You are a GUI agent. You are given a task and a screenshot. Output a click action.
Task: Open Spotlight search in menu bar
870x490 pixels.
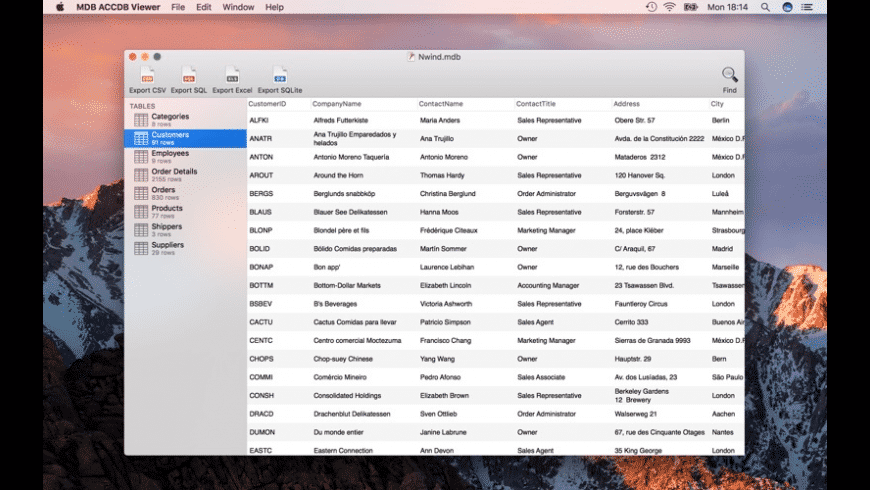click(765, 7)
